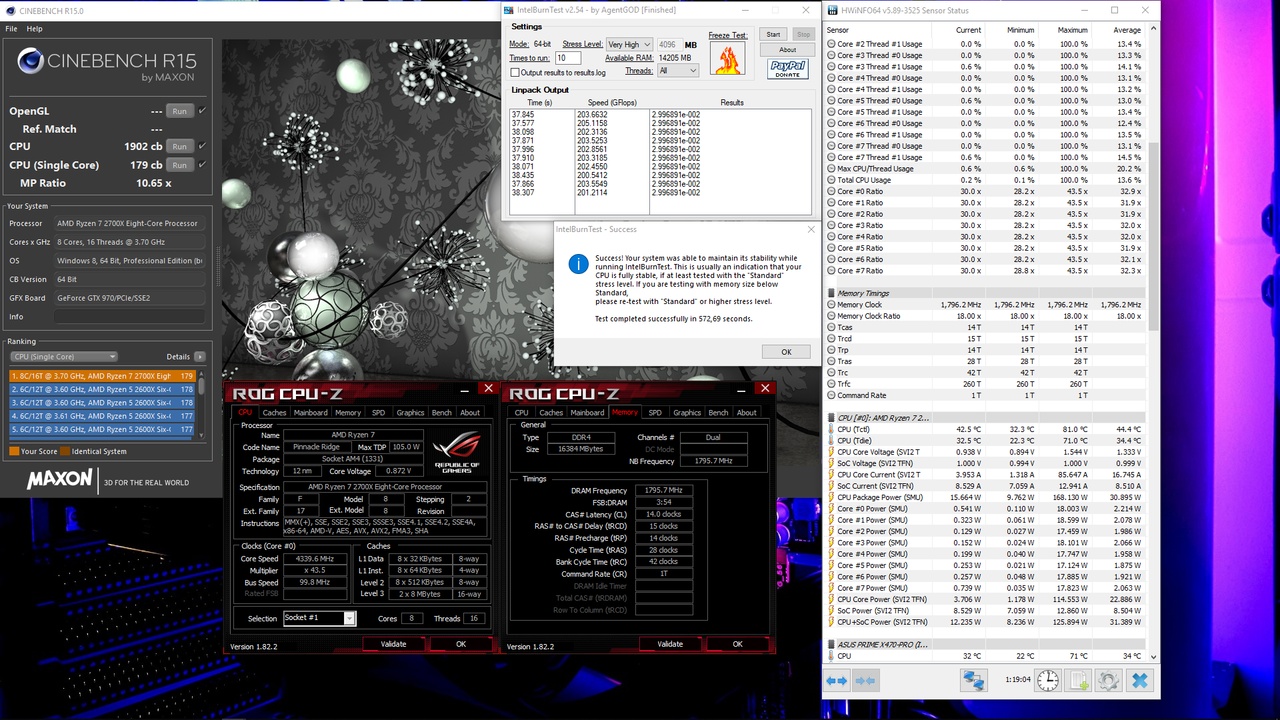Click the Details arrow button in Cinebench Ranking
This screenshot has width=1280, height=720.
[200, 356]
